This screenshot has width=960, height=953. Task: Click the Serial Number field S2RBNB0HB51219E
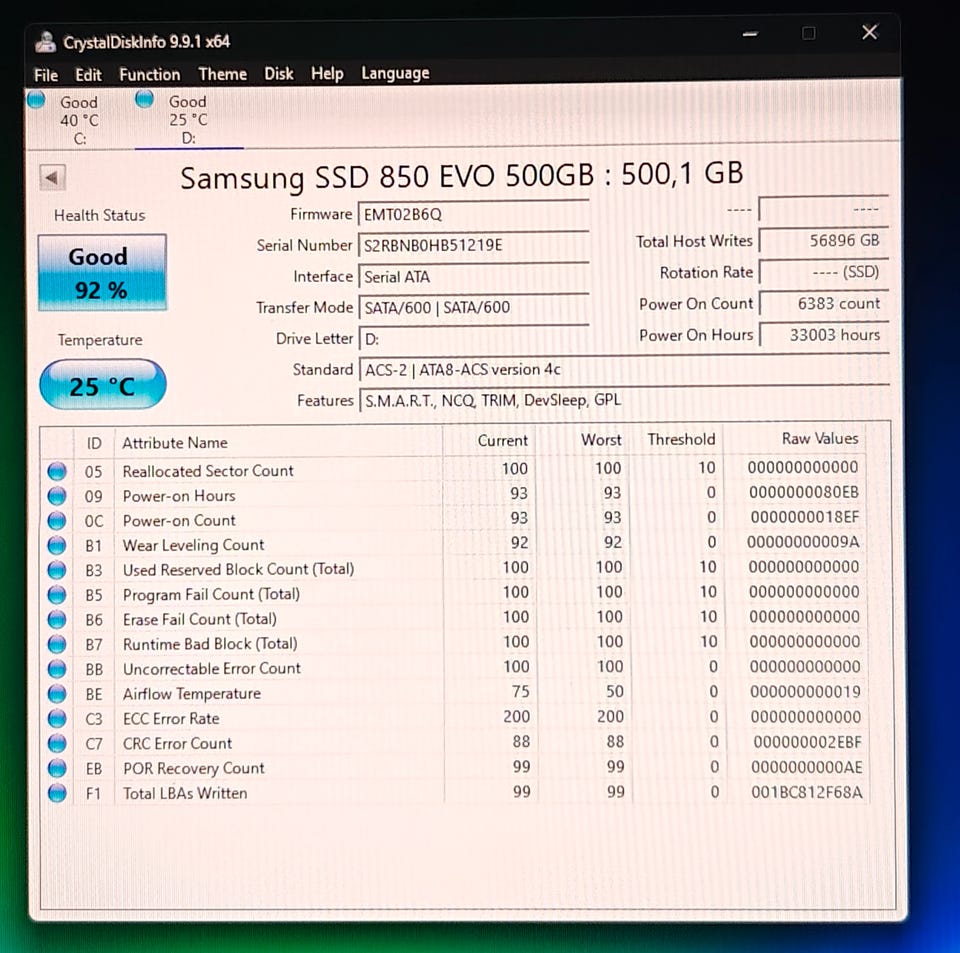[x=473, y=245]
